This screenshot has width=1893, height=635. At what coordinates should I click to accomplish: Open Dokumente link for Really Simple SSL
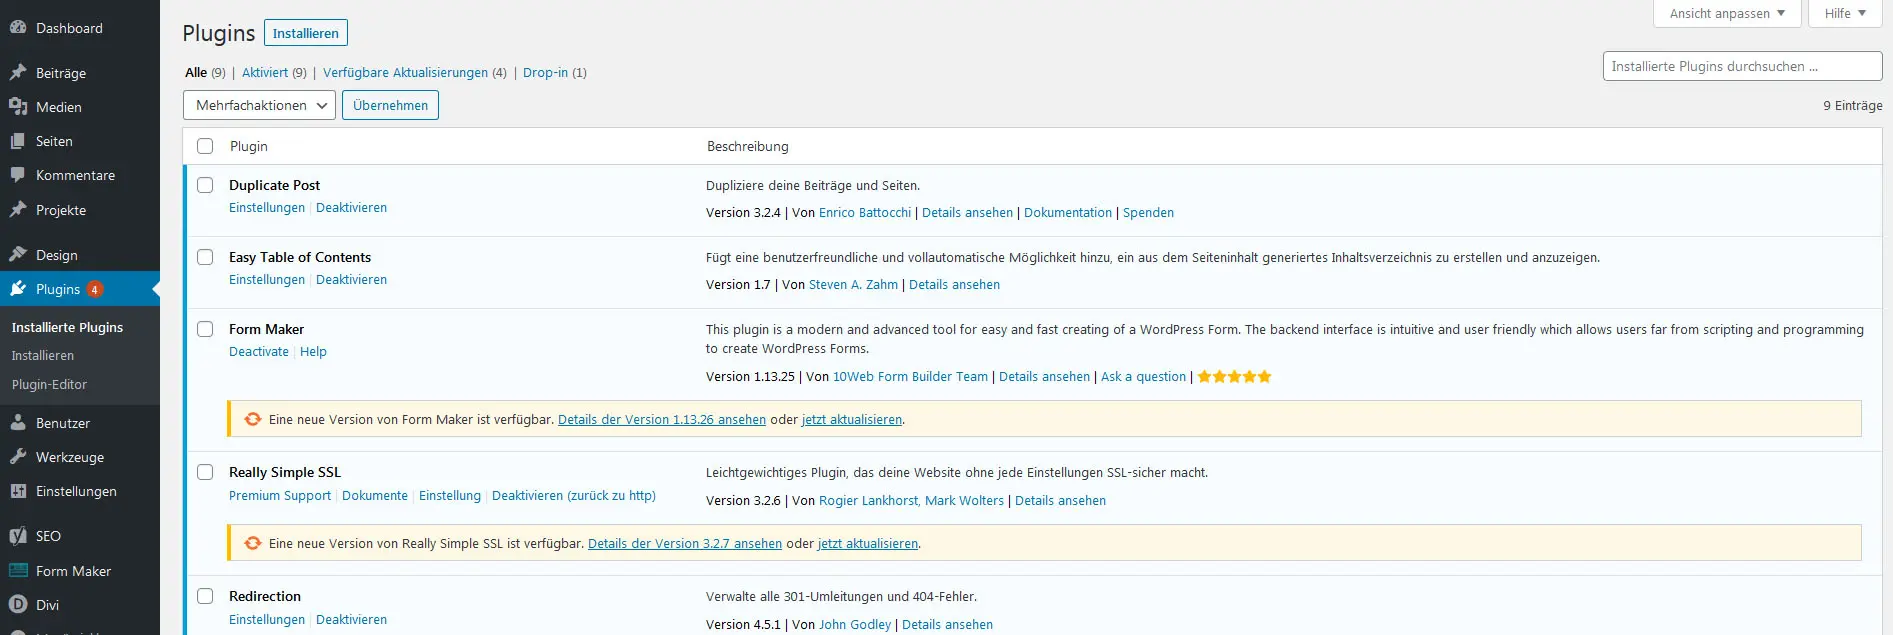[x=375, y=496]
